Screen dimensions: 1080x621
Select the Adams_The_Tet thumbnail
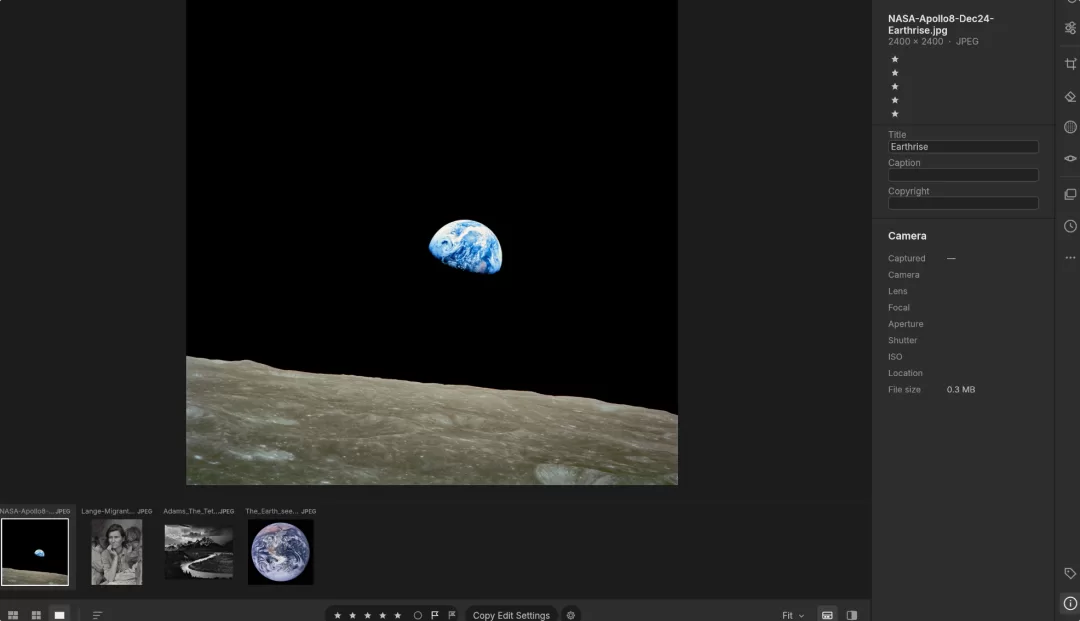pos(198,552)
